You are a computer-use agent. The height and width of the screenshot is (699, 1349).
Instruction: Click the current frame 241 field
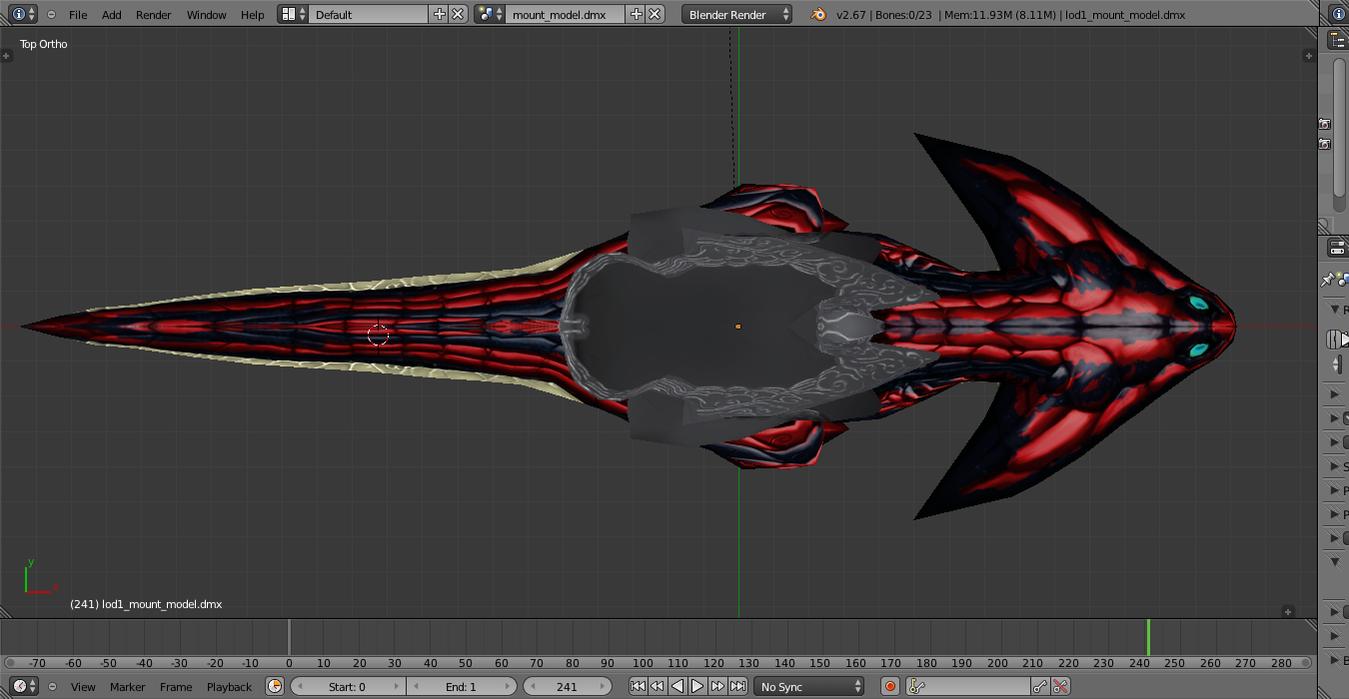click(x=567, y=686)
